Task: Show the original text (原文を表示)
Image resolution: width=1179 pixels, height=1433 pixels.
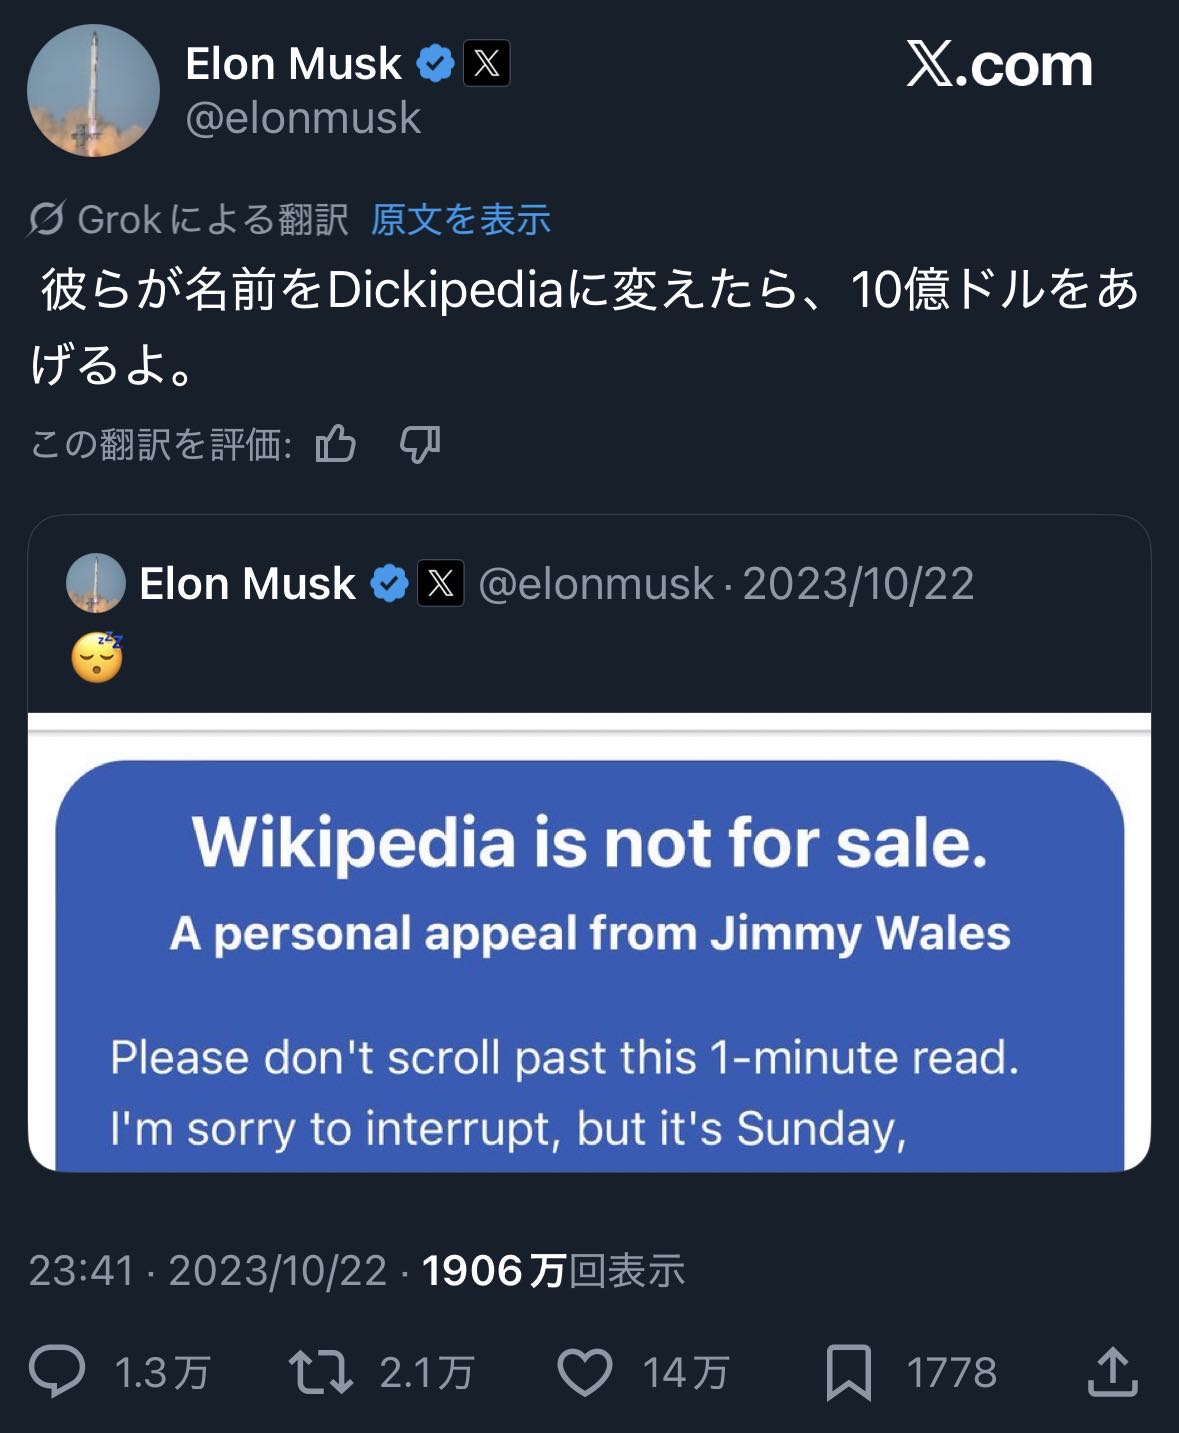Action: [460, 219]
